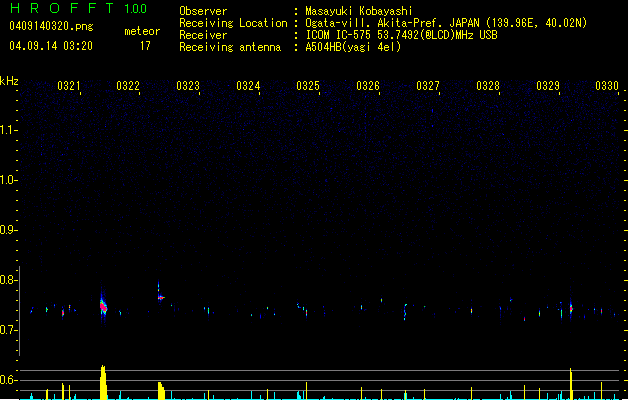Click the 'Observer' field label

coord(203,11)
